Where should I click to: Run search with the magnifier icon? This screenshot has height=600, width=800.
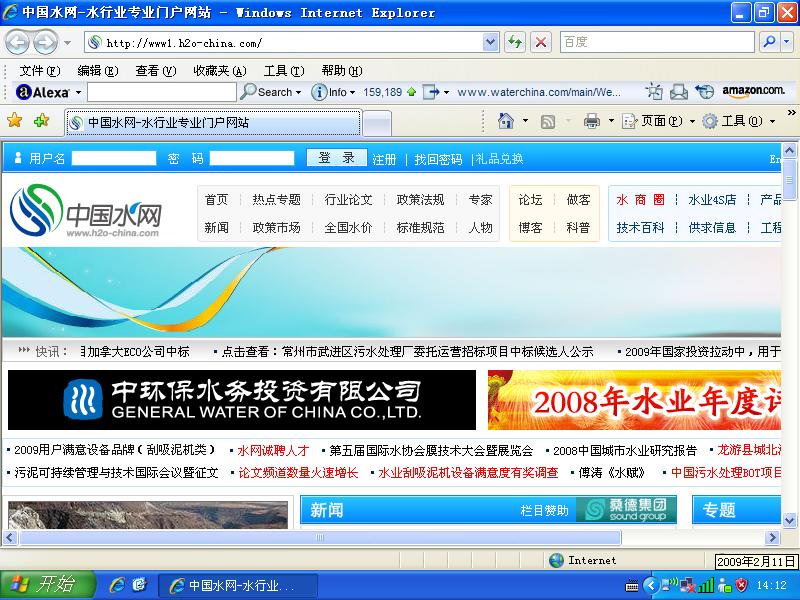point(769,42)
